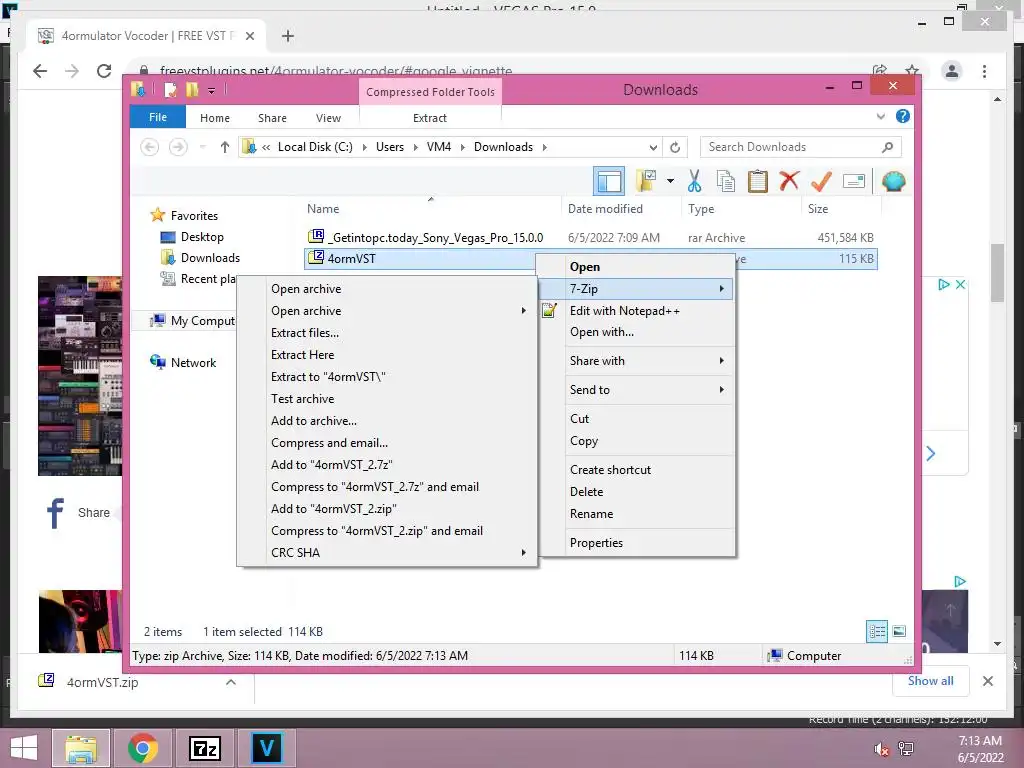Click the Paste clipboard icon in Explorer toolbar

758,181
